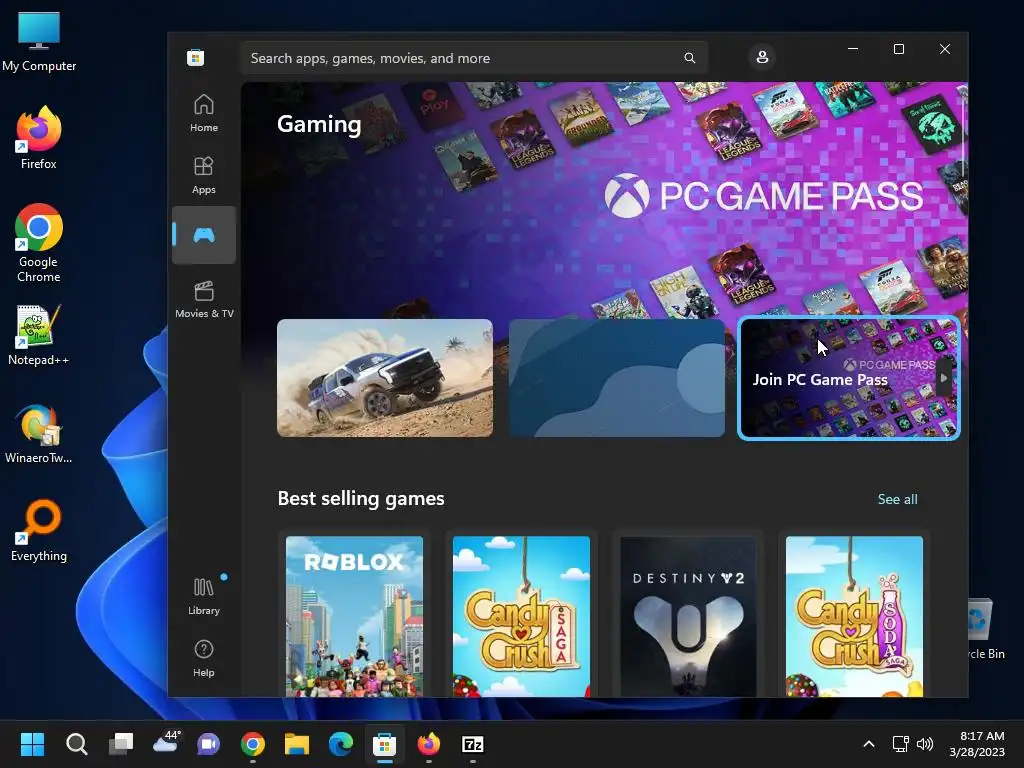Minimize the Microsoft Store window

tap(853, 49)
